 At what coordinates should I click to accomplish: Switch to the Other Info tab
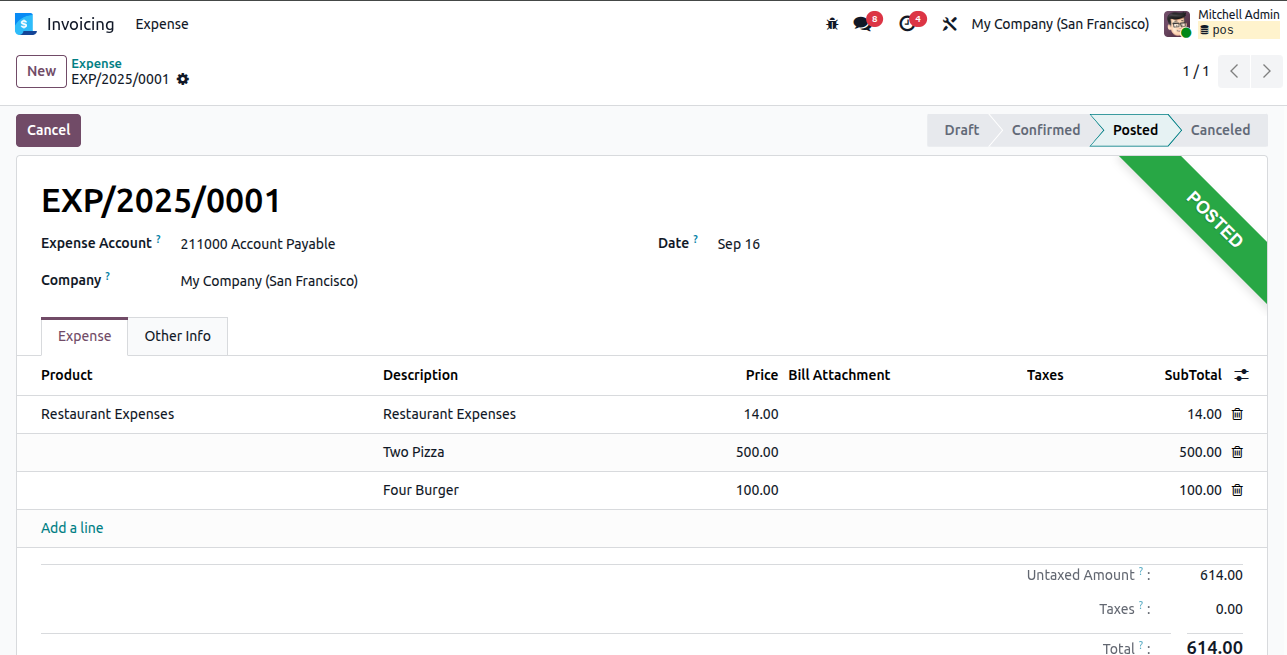178,336
